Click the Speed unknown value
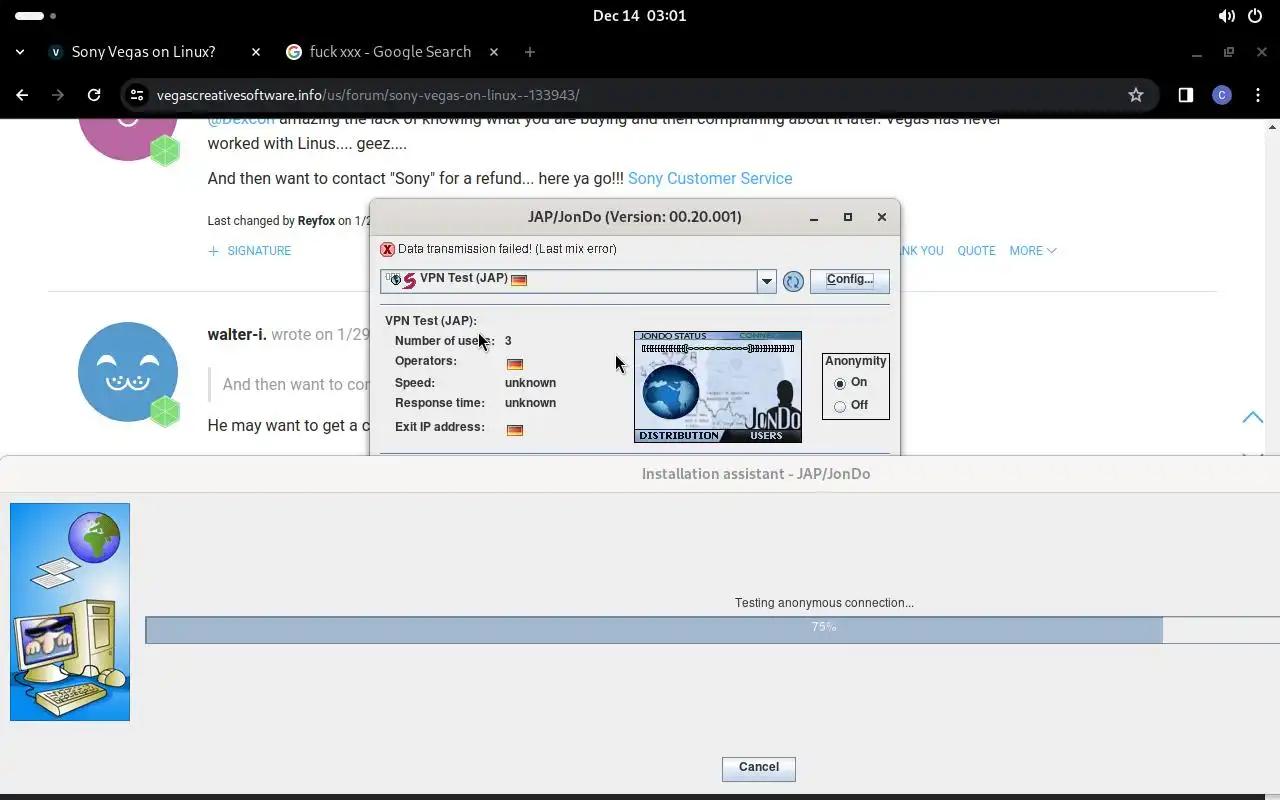The width and height of the screenshot is (1280, 800). (x=530, y=383)
